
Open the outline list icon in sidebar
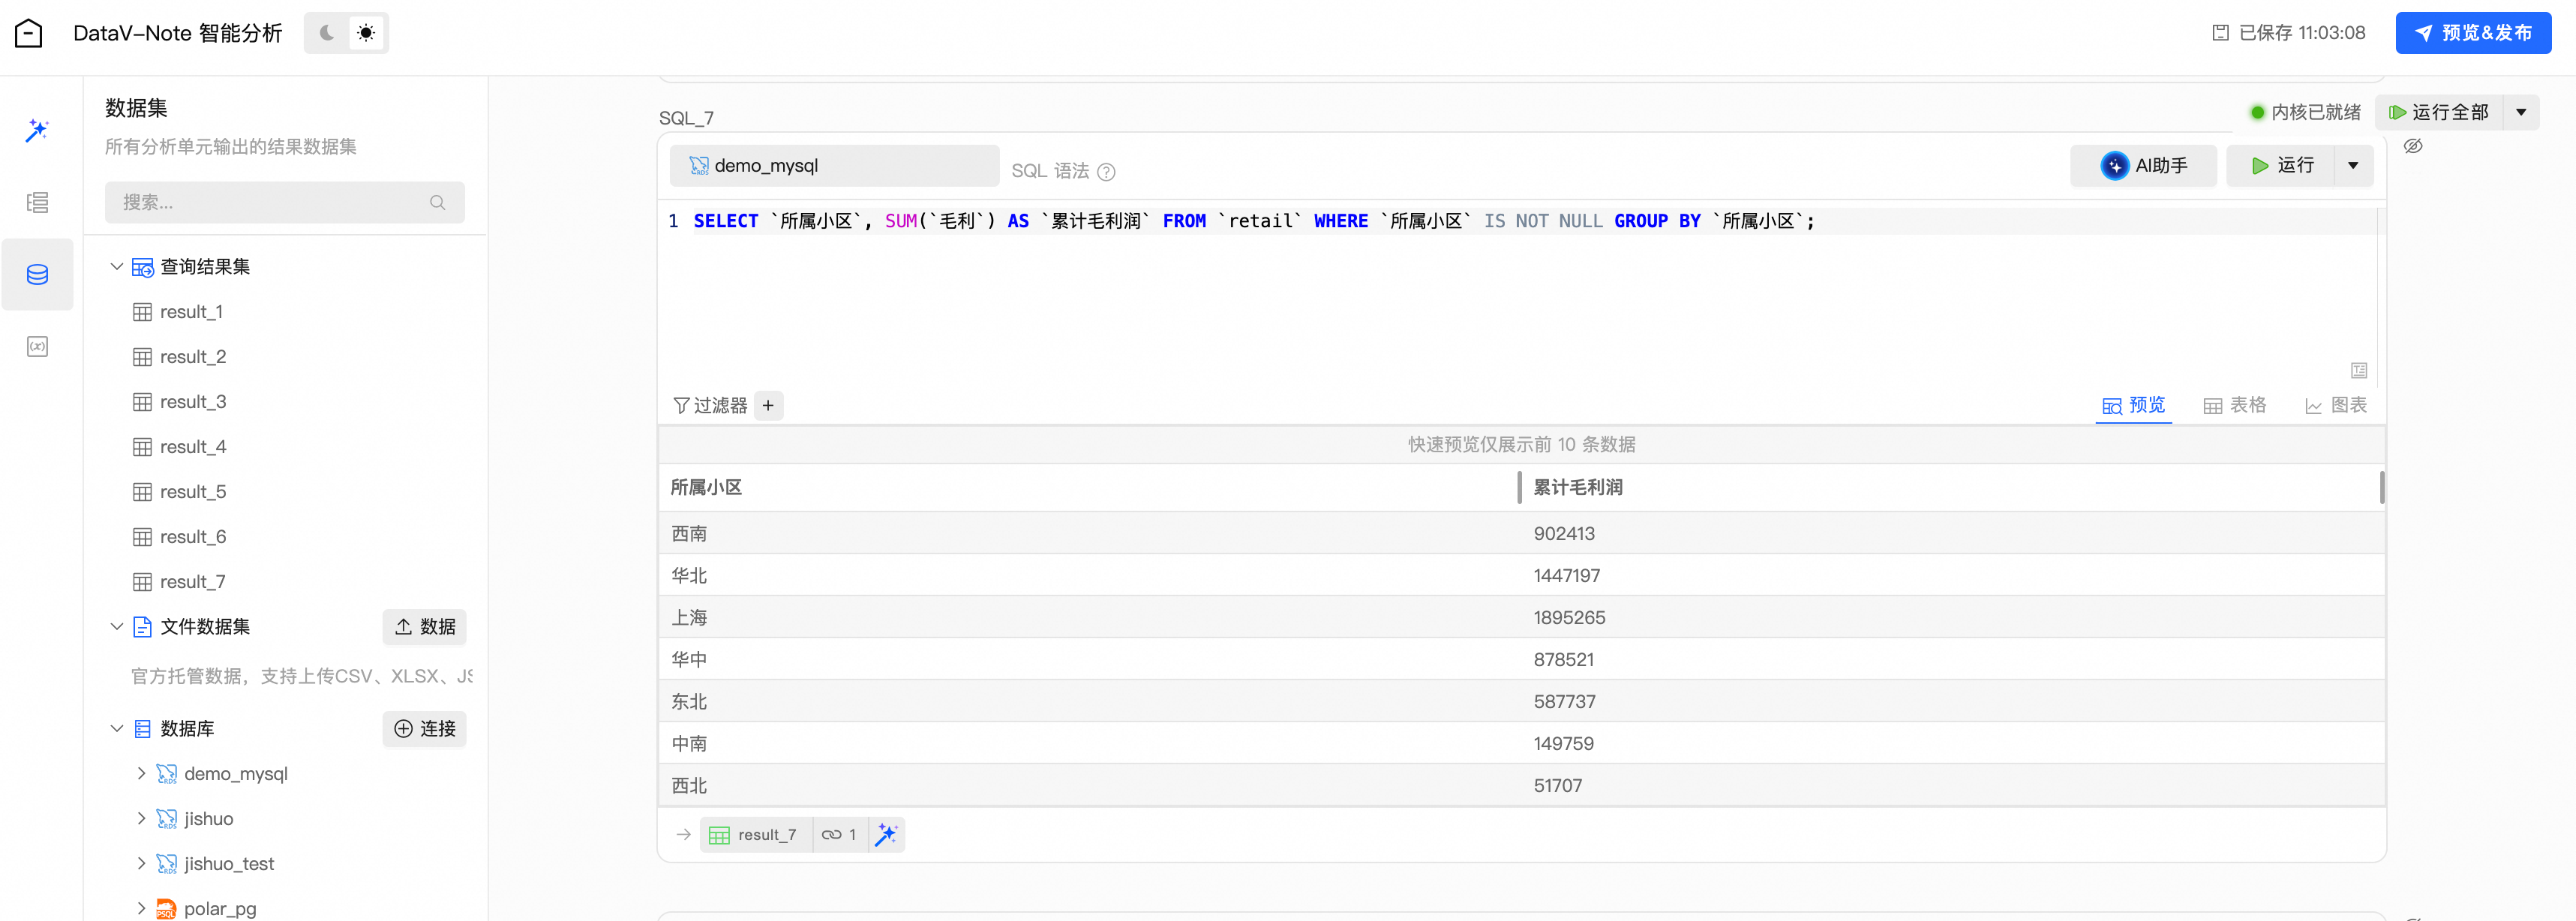click(x=37, y=203)
